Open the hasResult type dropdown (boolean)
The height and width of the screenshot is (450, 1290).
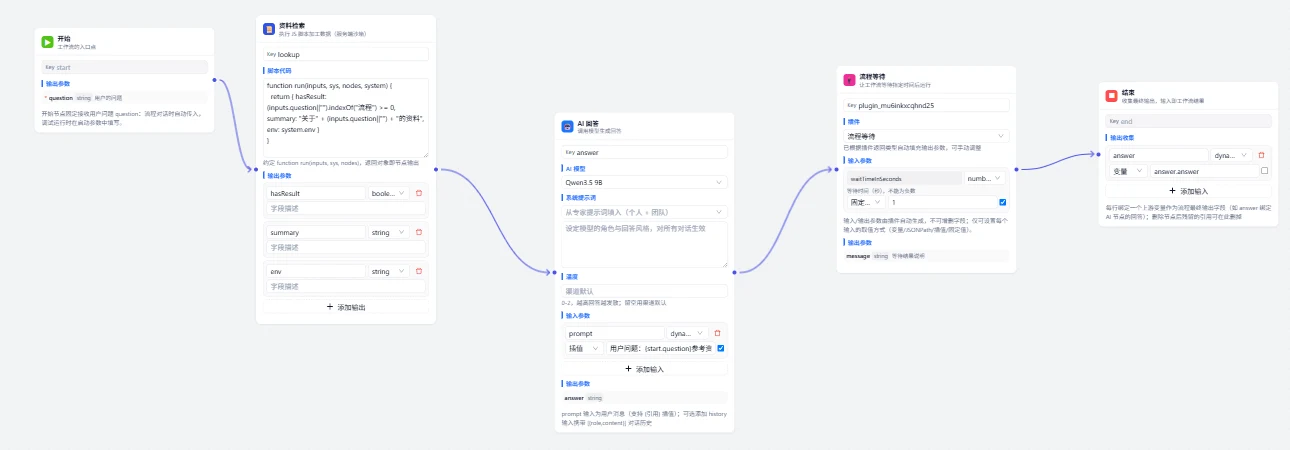[389, 193]
